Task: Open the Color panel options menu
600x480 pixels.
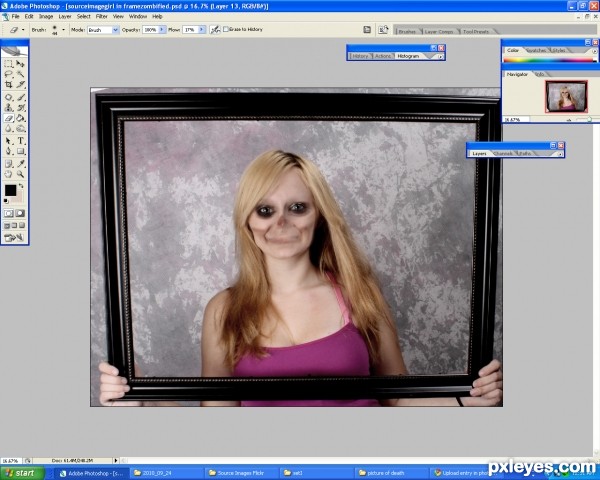Action: (595, 51)
